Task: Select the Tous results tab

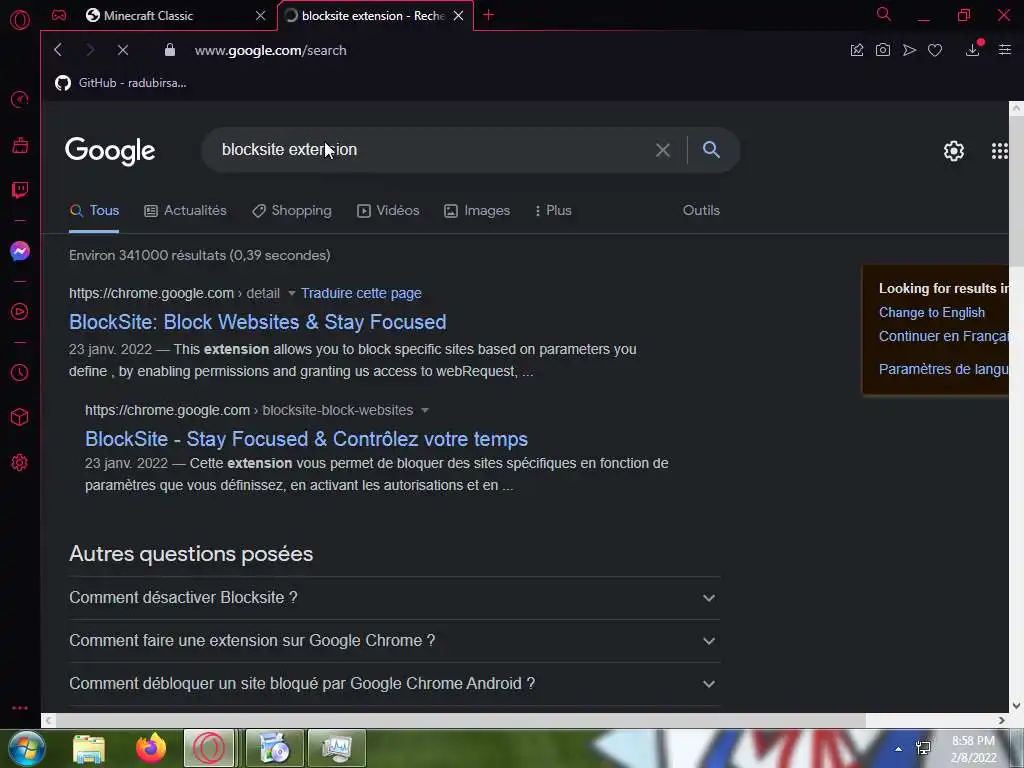Action: click(x=94, y=210)
